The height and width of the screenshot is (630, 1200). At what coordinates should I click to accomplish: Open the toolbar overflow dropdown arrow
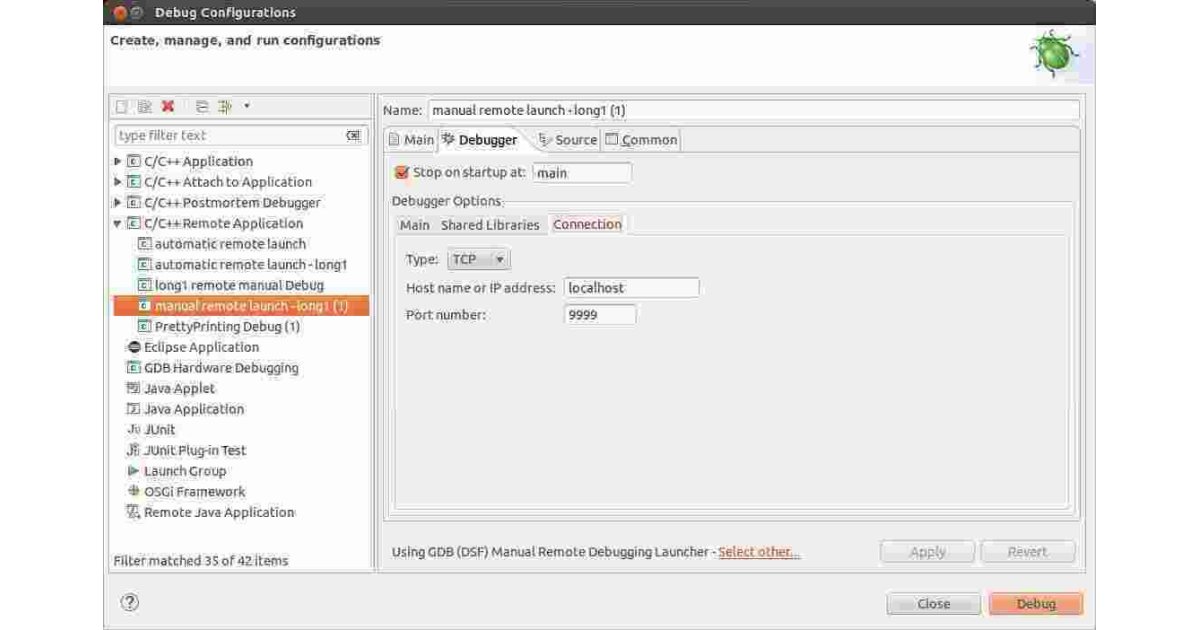[247, 106]
